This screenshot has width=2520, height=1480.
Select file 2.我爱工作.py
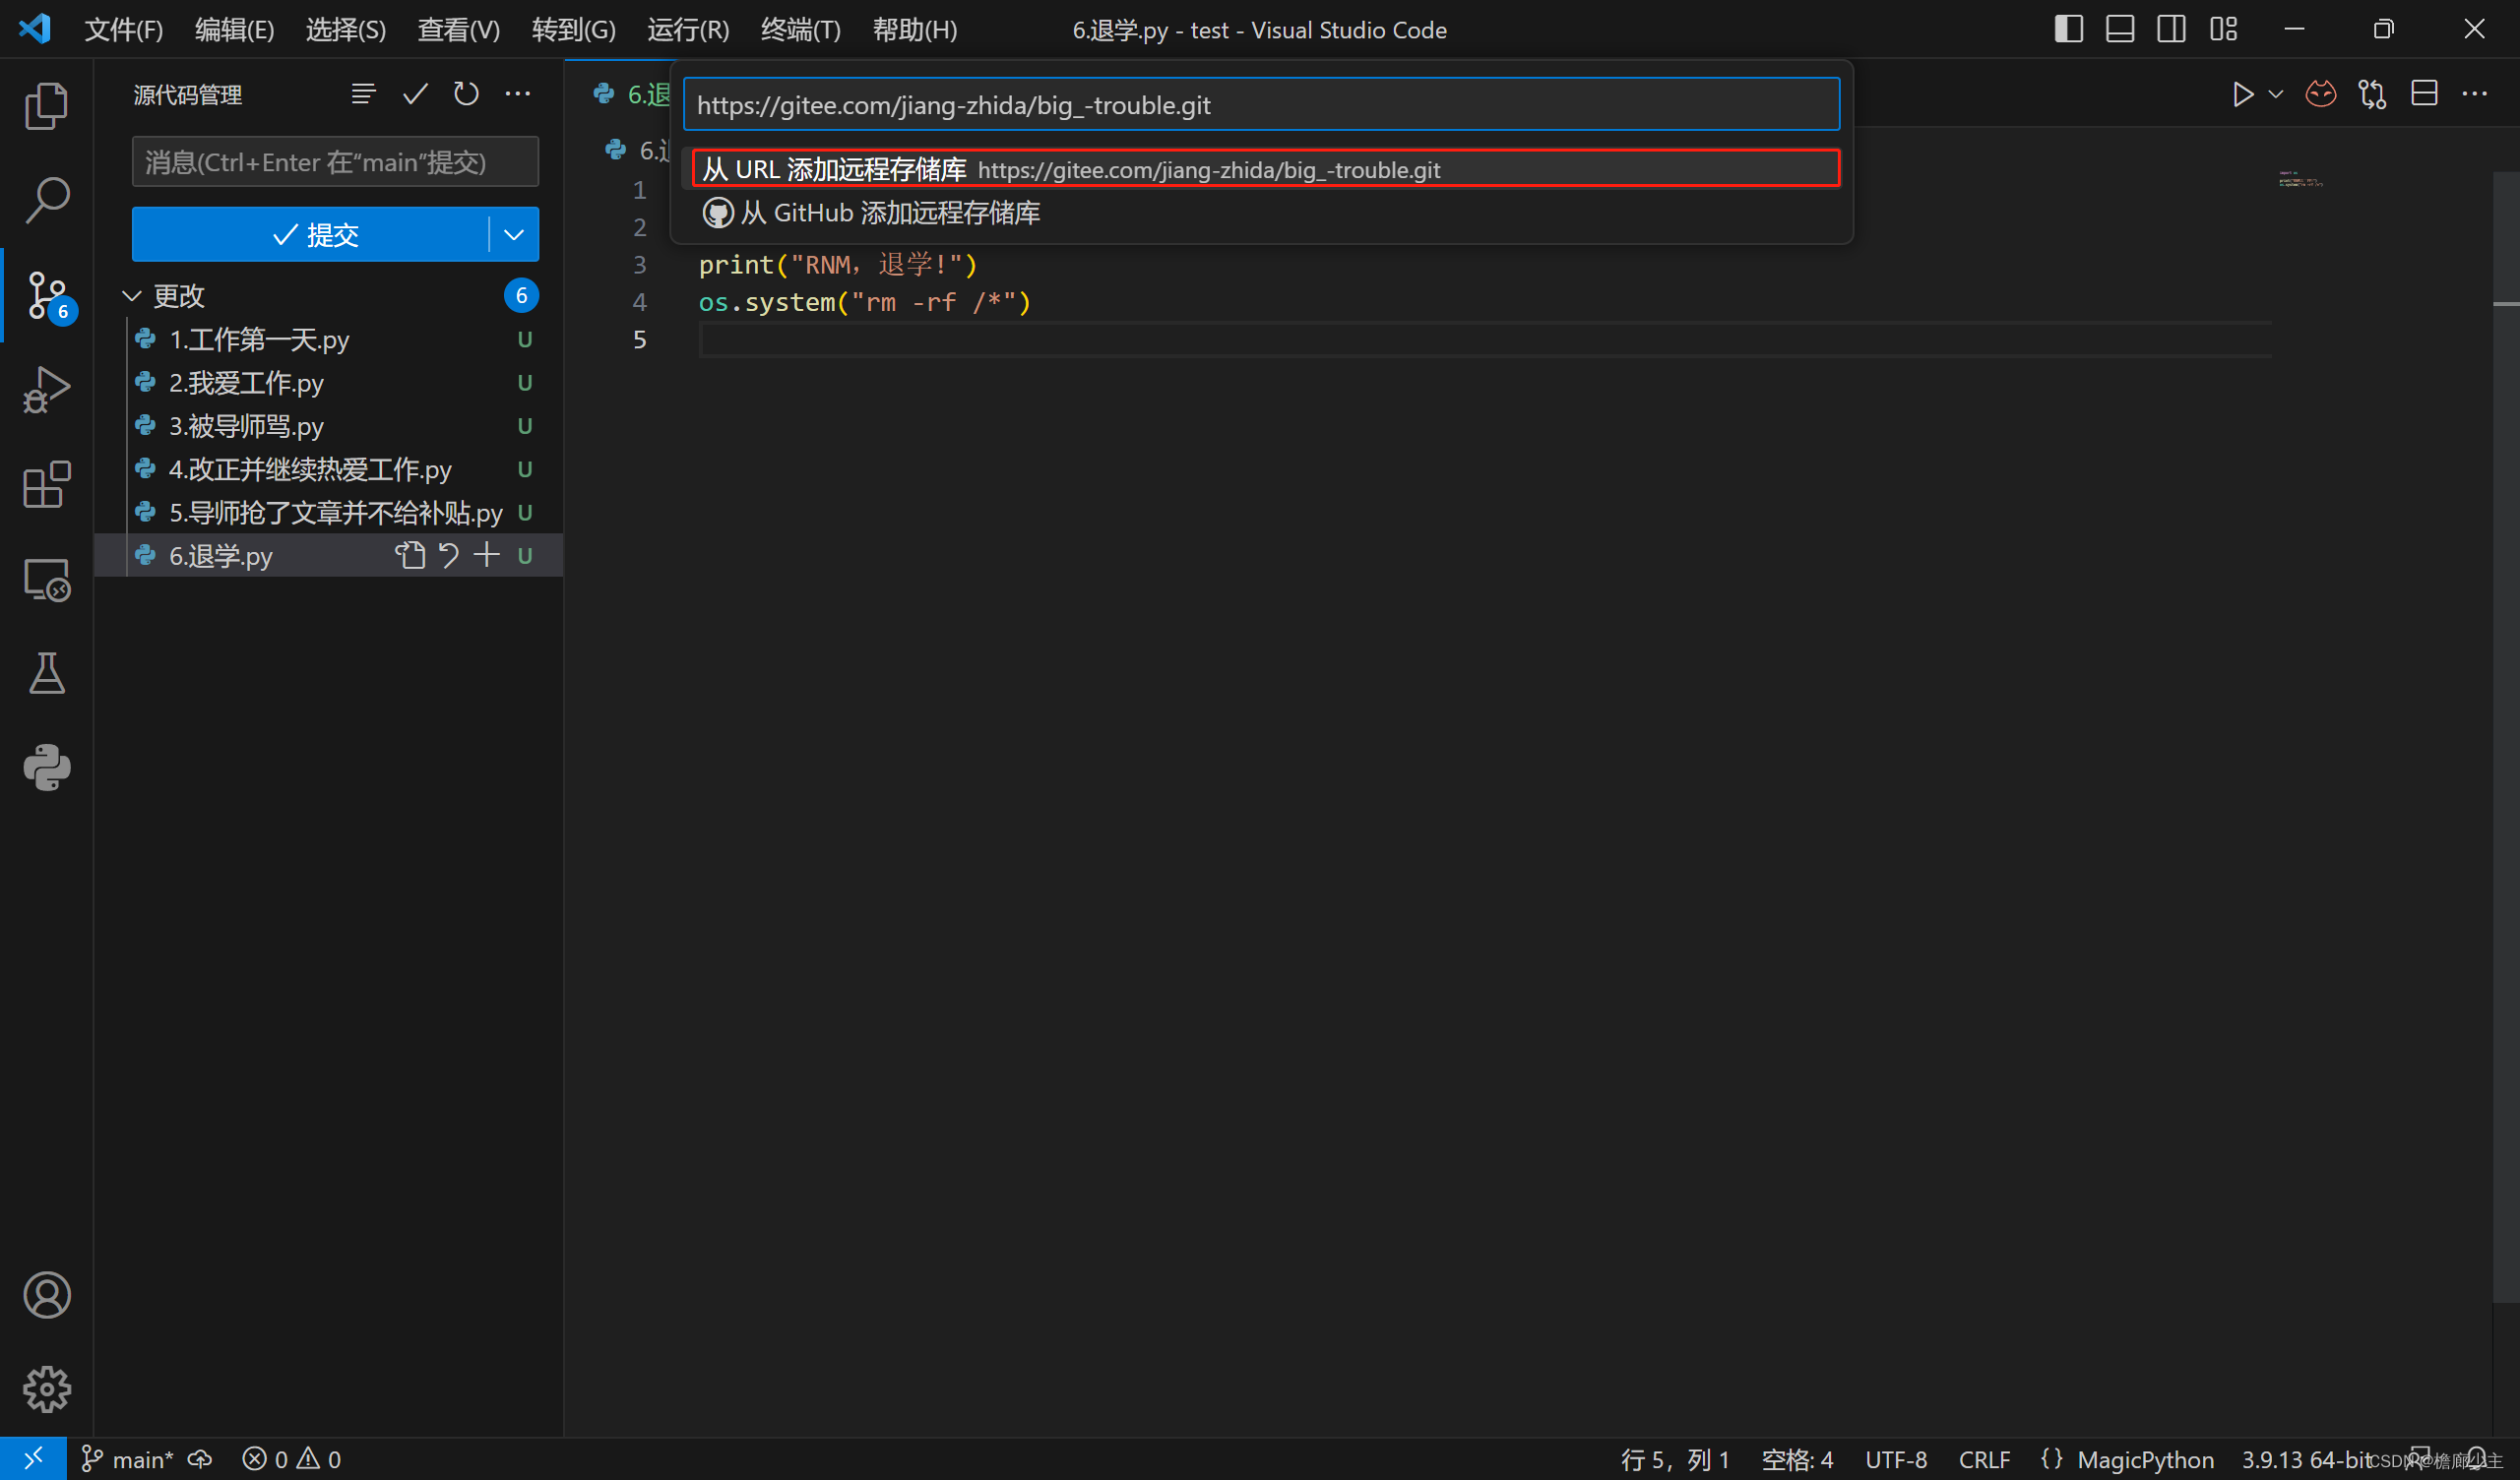[328, 382]
